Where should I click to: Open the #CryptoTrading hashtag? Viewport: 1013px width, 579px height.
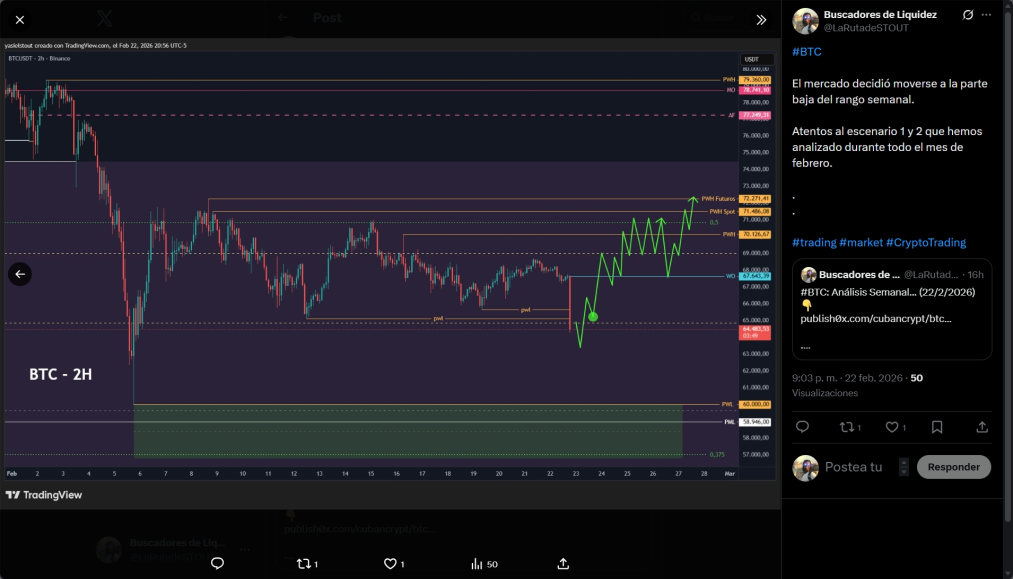point(926,242)
